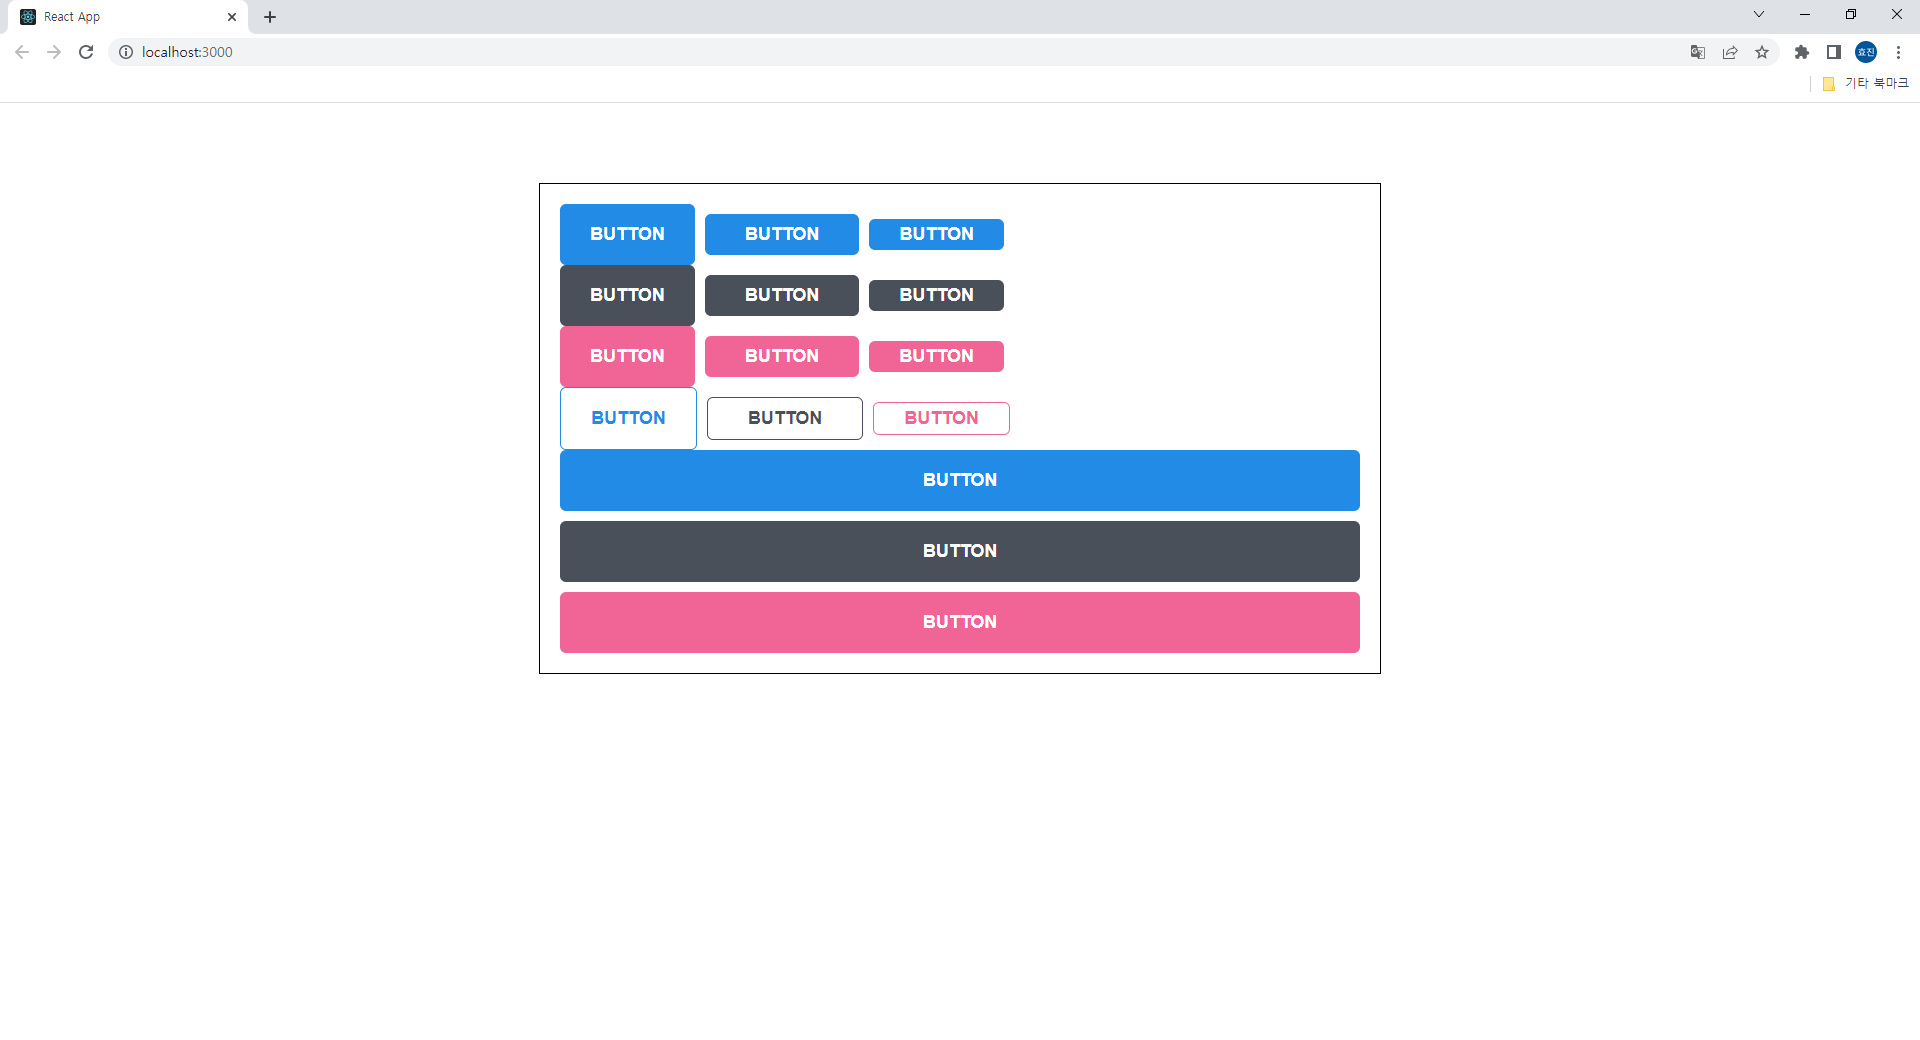View site information icon beside URL
The width and height of the screenshot is (1920, 1040).
click(x=126, y=52)
